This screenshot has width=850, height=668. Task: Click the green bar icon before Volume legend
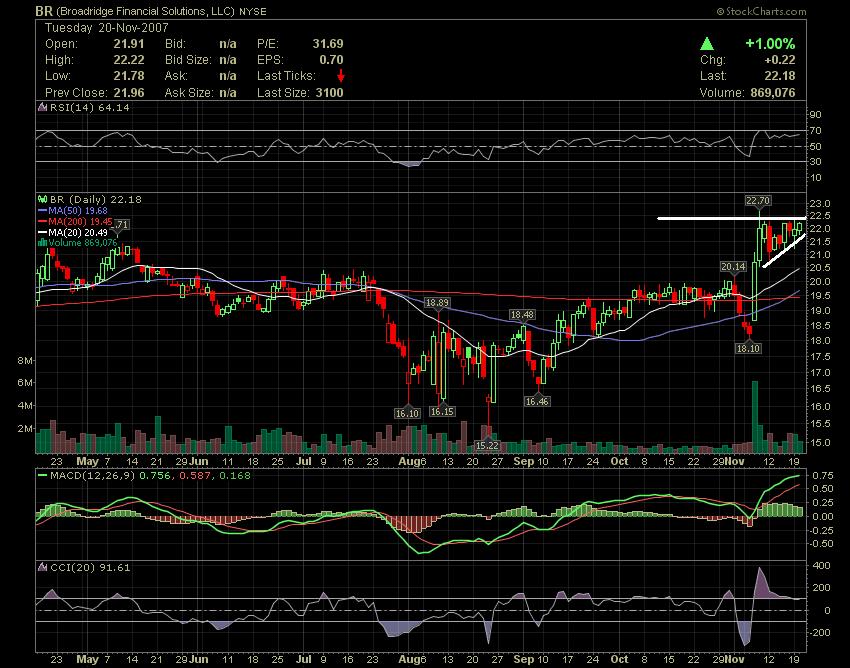42,243
